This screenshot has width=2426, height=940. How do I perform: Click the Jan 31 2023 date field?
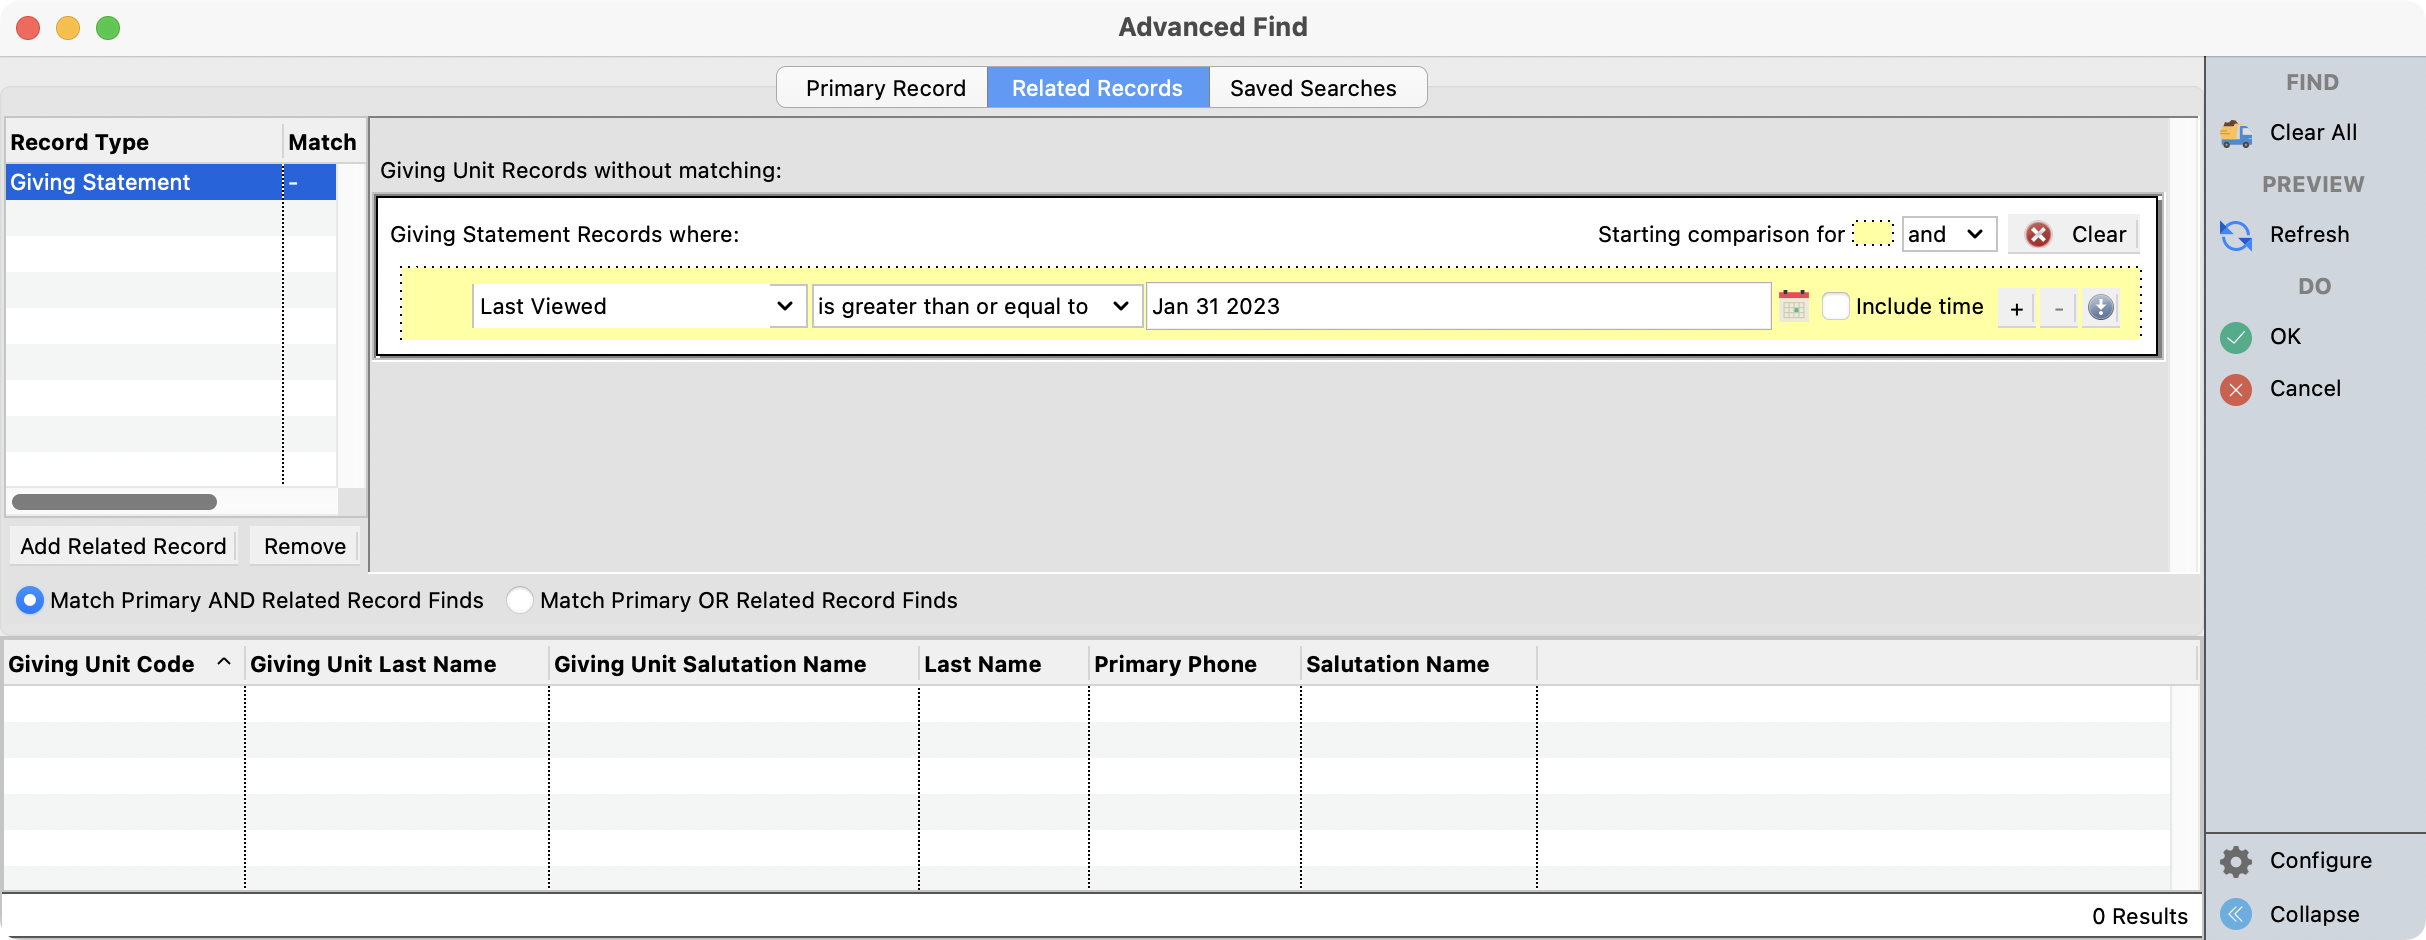point(1458,306)
